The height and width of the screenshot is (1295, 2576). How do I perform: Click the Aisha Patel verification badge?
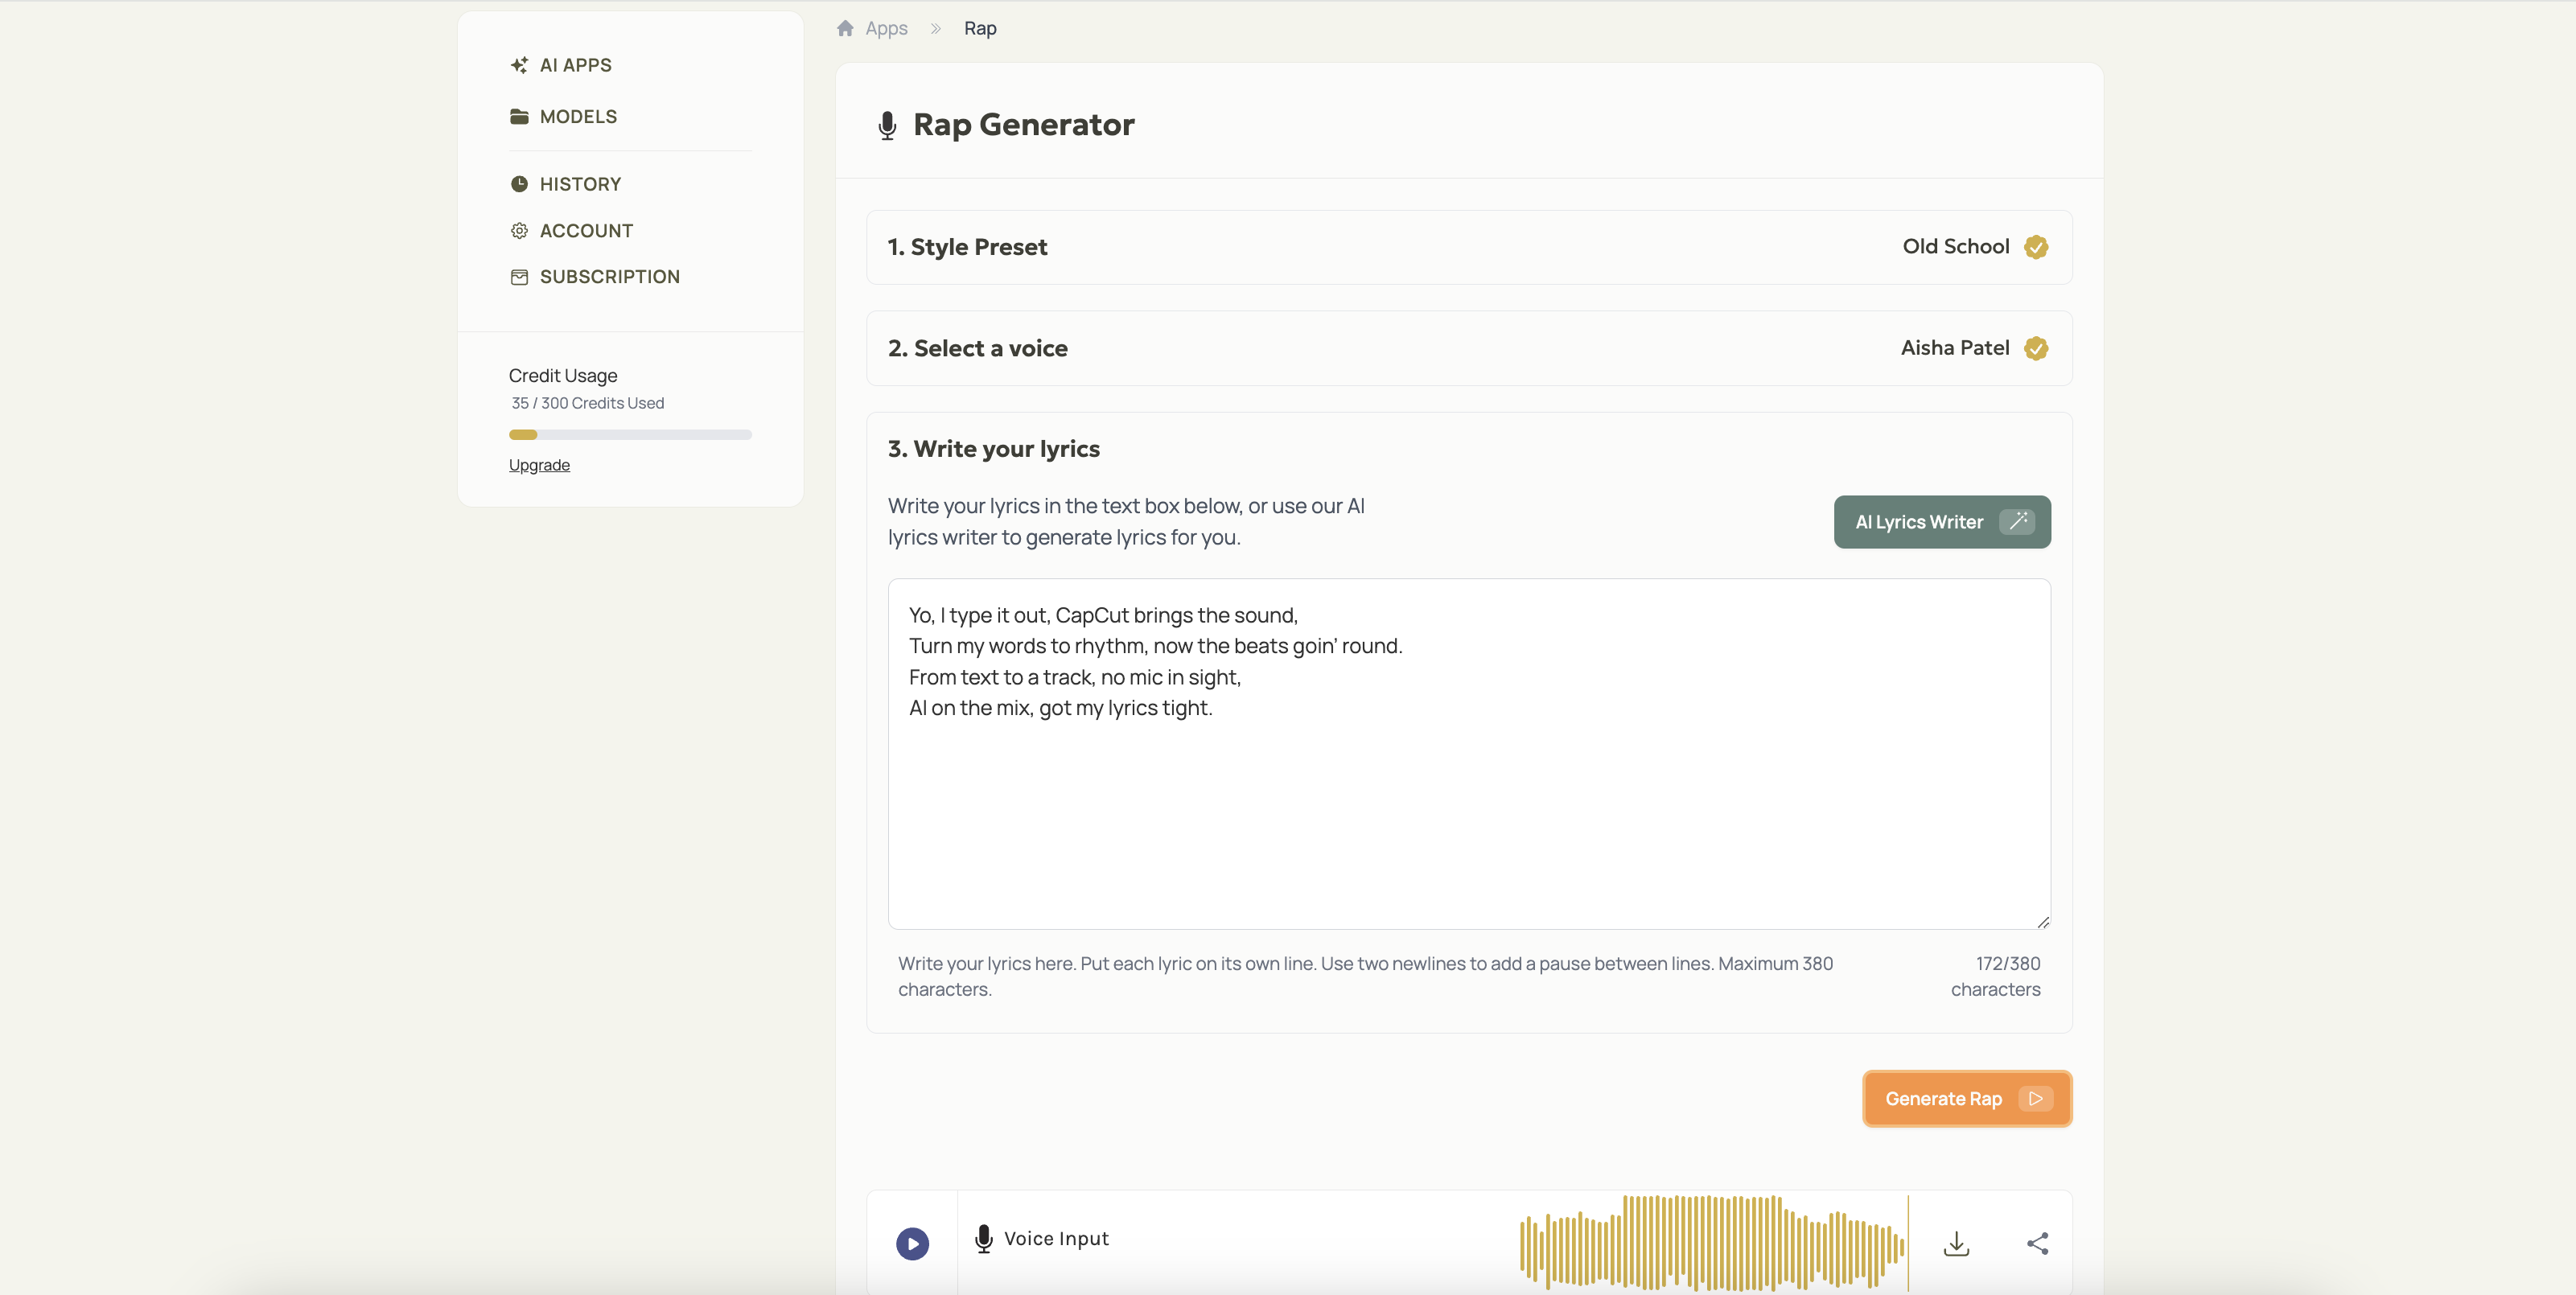(x=2036, y=348)
